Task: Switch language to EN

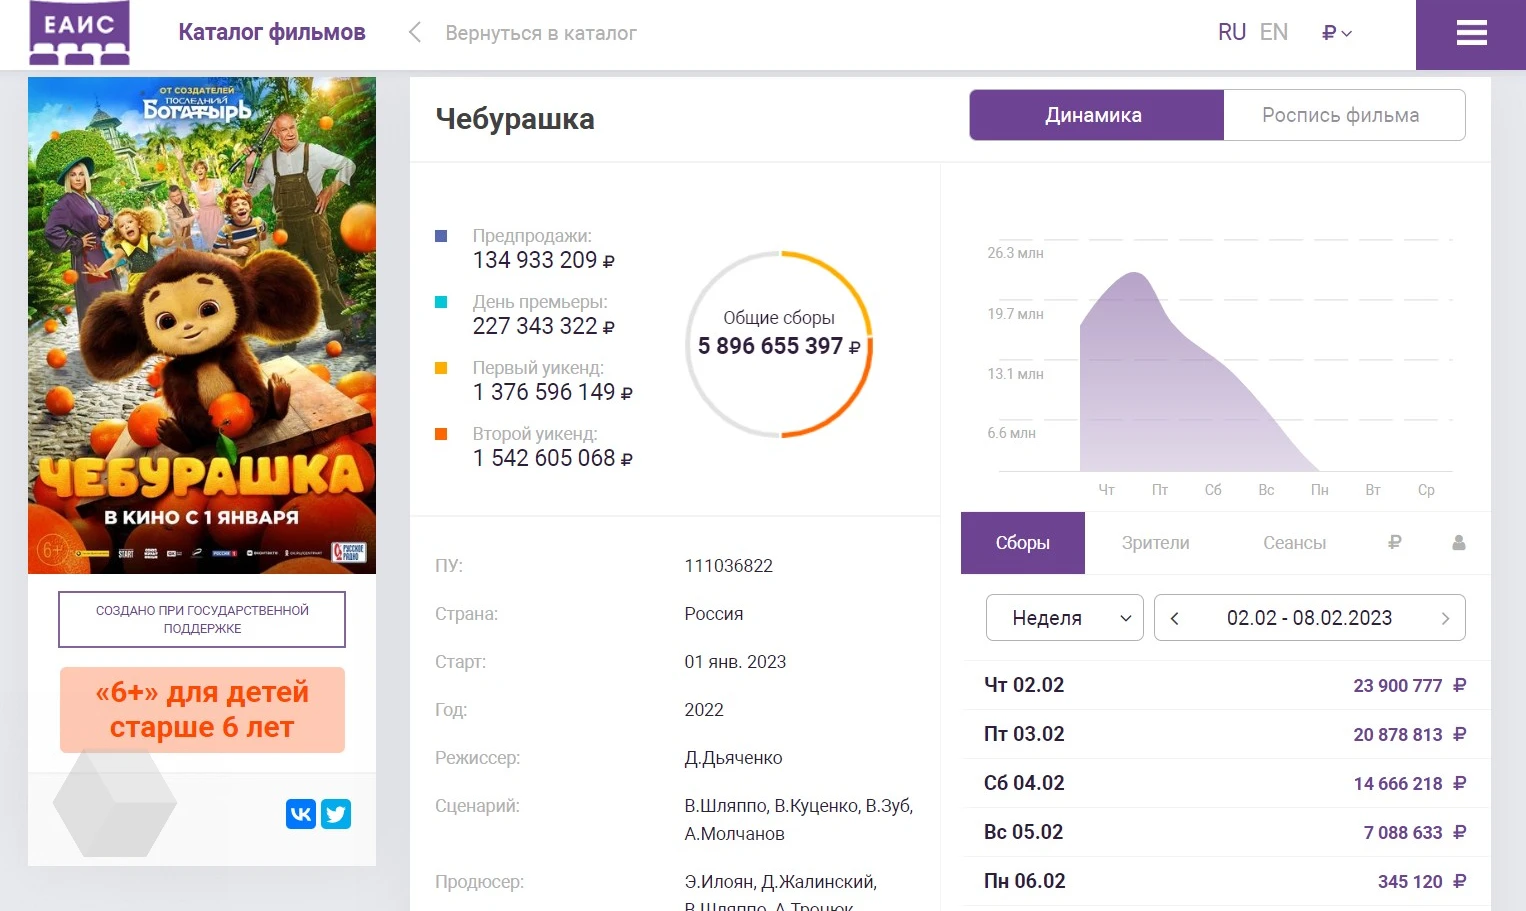Action: [1274, 32]
